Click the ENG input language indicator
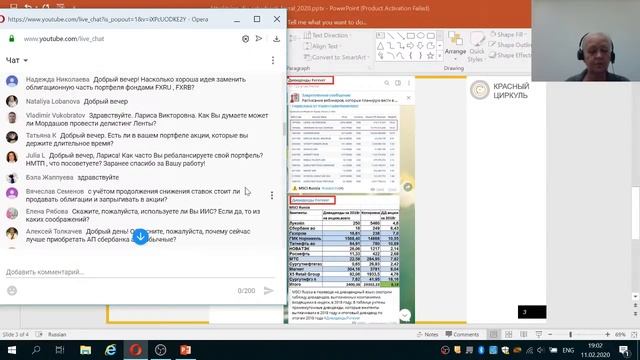Screen dimensions: 640x360 pos(568,350)
